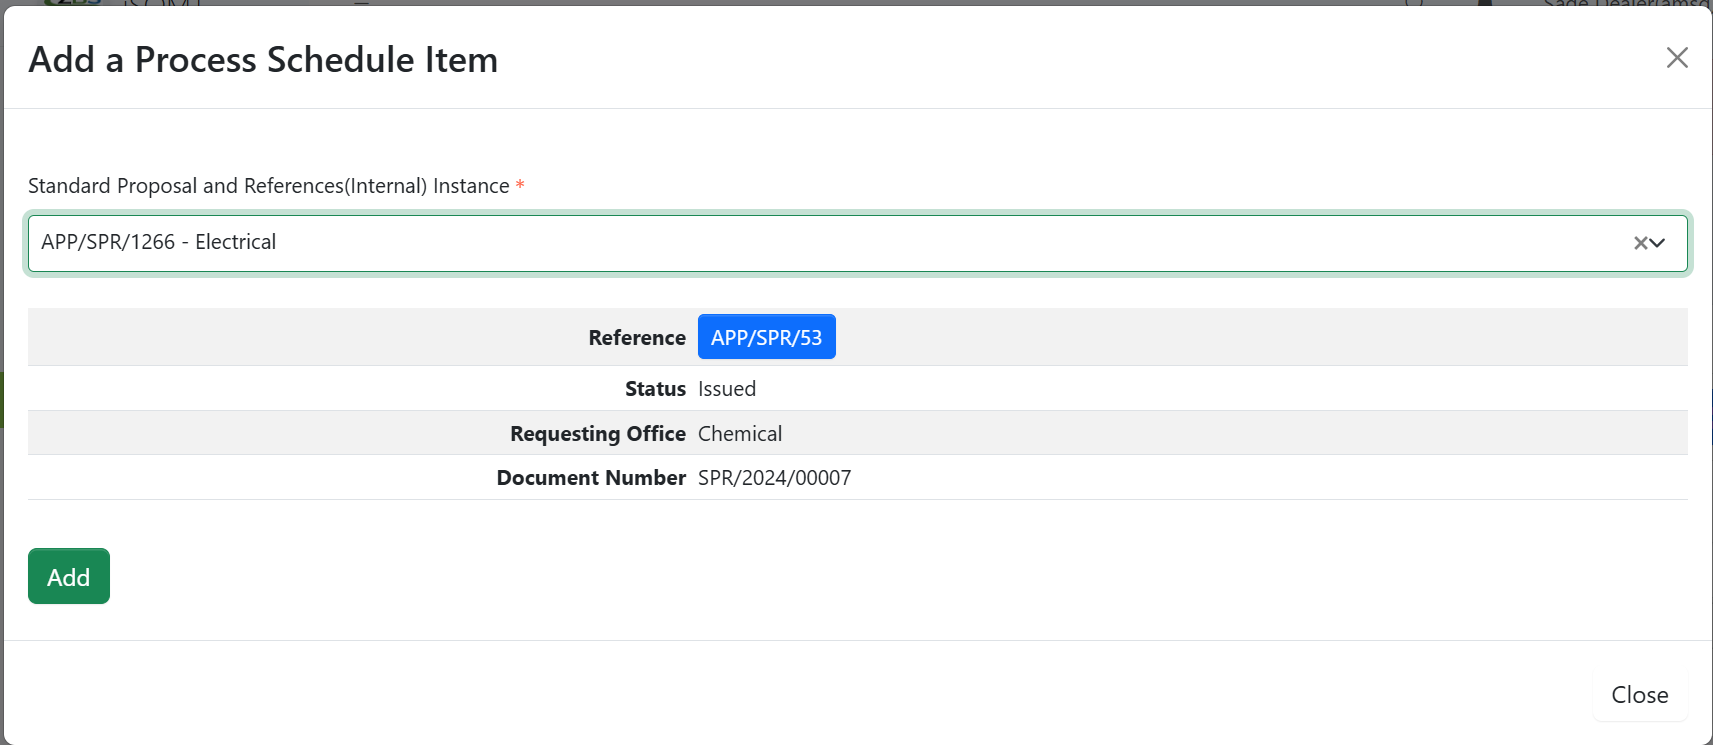Click the Close button in the dialog footer

[1639, 695]
